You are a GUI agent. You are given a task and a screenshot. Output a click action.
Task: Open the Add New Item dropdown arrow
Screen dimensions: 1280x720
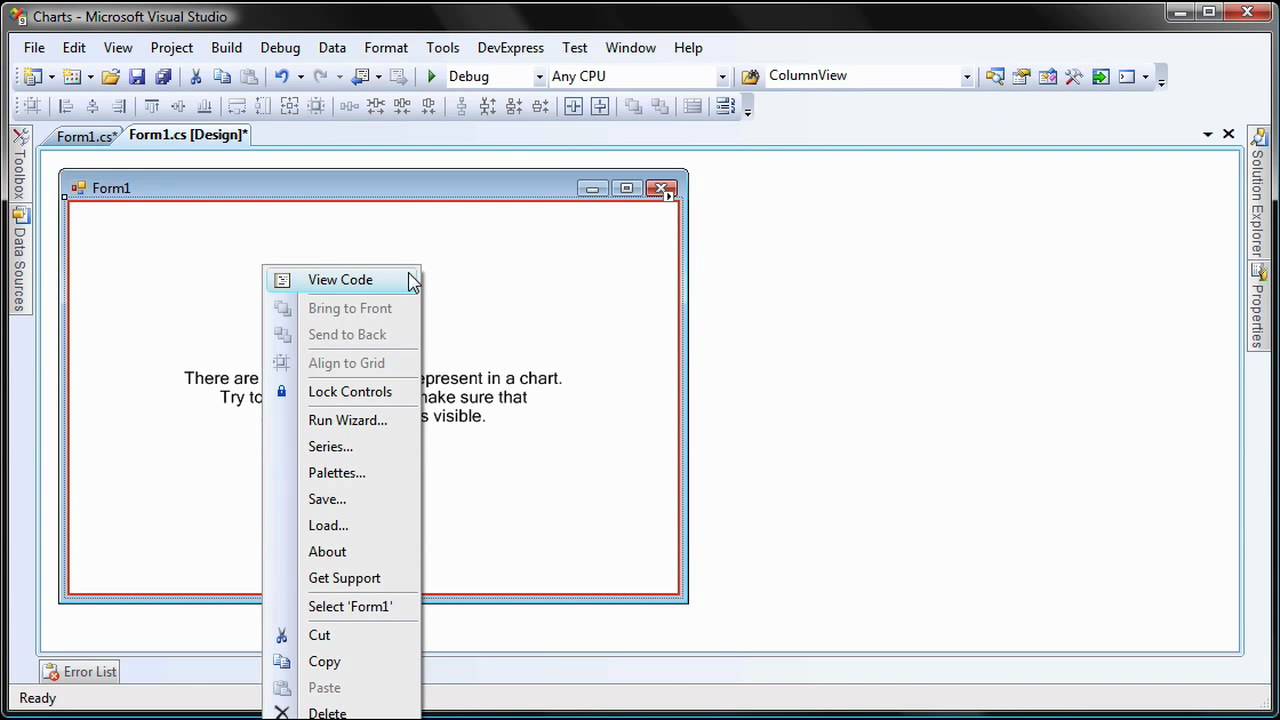(x=90, y=76)
